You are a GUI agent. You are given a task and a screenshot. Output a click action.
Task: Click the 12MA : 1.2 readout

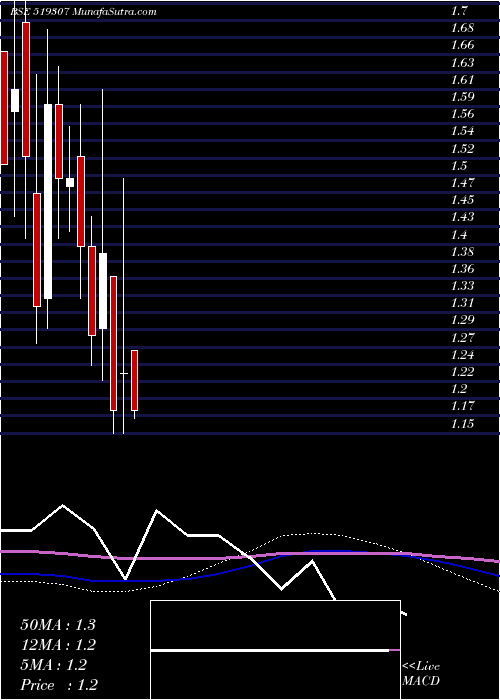coord(58,645)
